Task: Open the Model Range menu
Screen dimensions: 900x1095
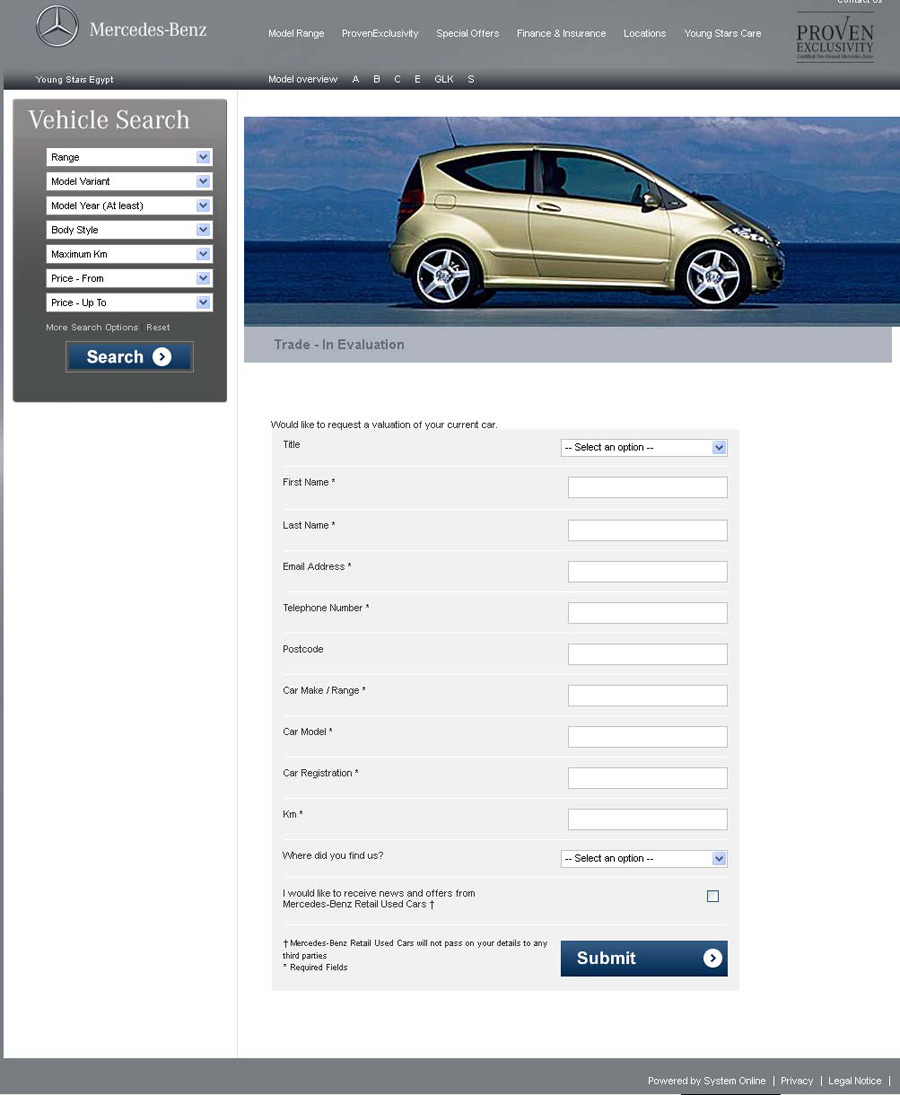Action: pos(296,34)
